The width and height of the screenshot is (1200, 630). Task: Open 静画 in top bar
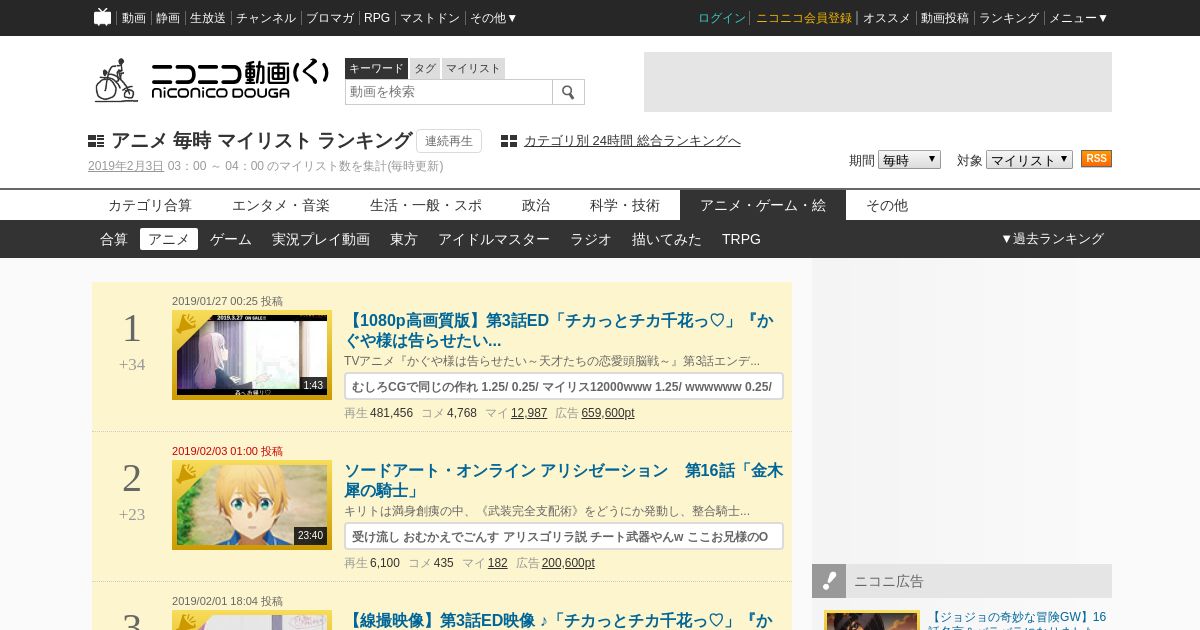pyautogui.click(x=168, y=18)
